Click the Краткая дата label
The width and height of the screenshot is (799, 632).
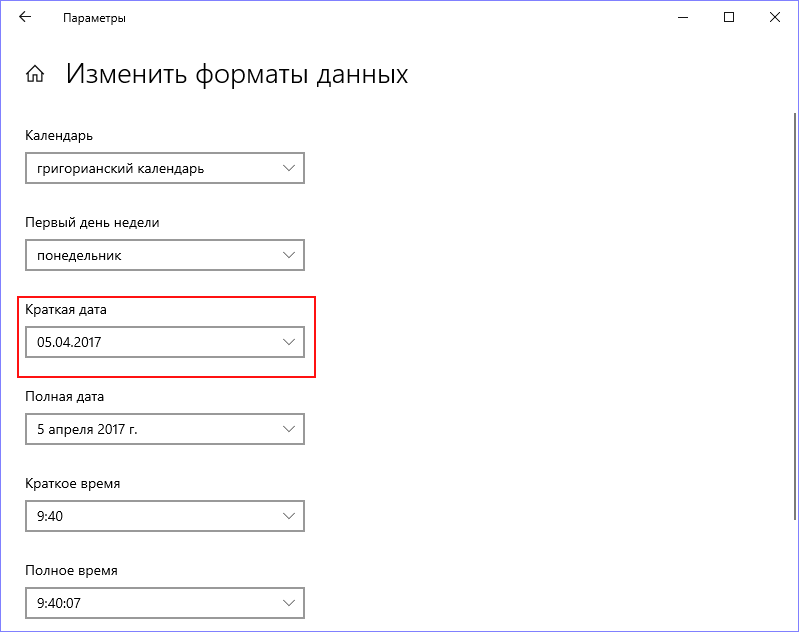click(x=66, y=309)
